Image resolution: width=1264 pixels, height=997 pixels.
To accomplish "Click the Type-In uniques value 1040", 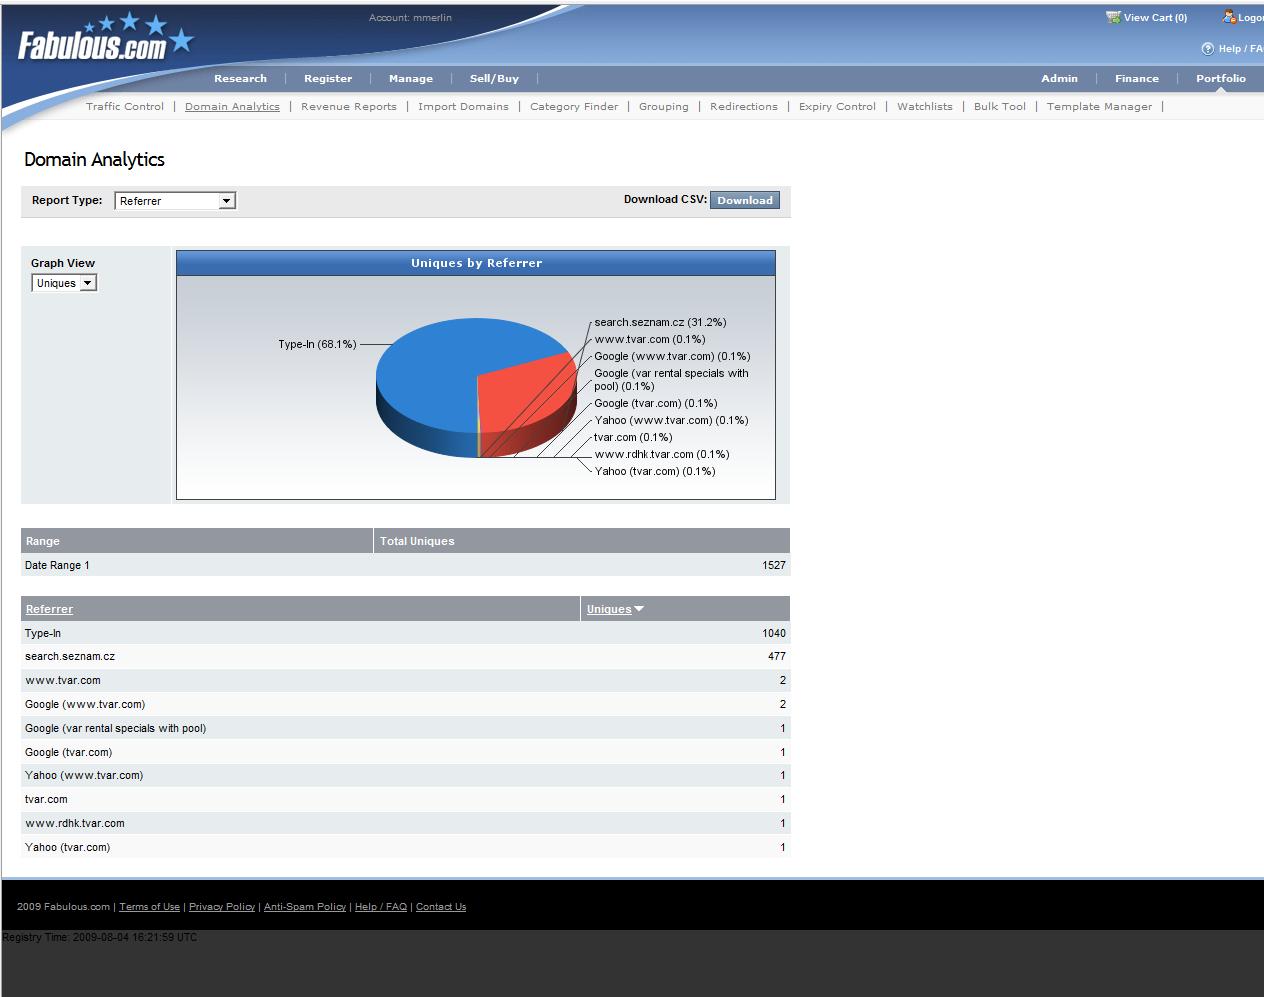I will (x=774, y=633).
